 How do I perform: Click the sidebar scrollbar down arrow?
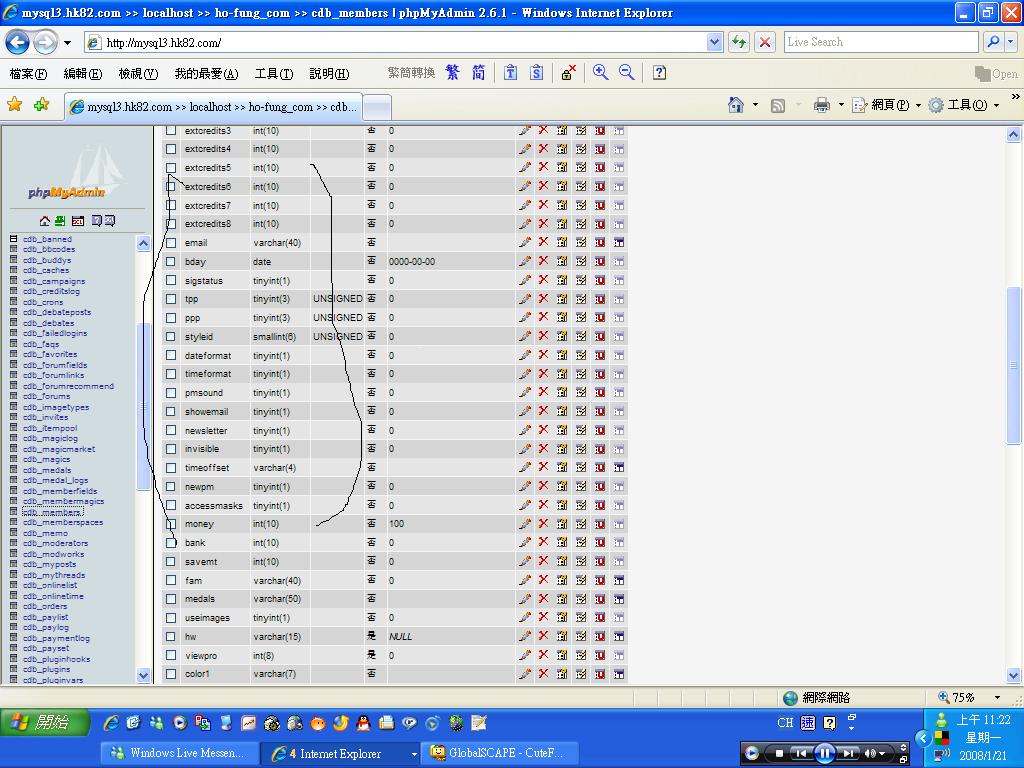coord(144,675)
